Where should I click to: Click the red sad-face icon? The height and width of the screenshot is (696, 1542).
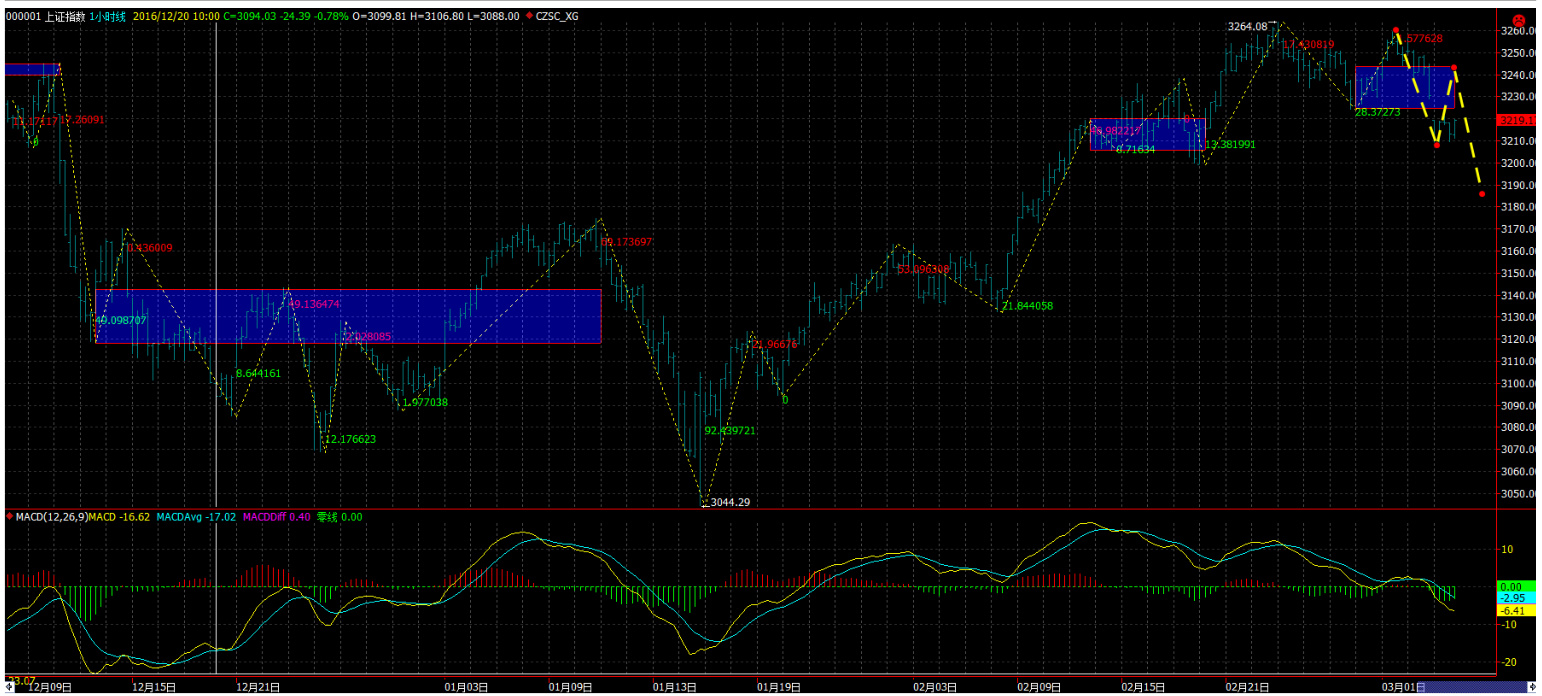1518,20
